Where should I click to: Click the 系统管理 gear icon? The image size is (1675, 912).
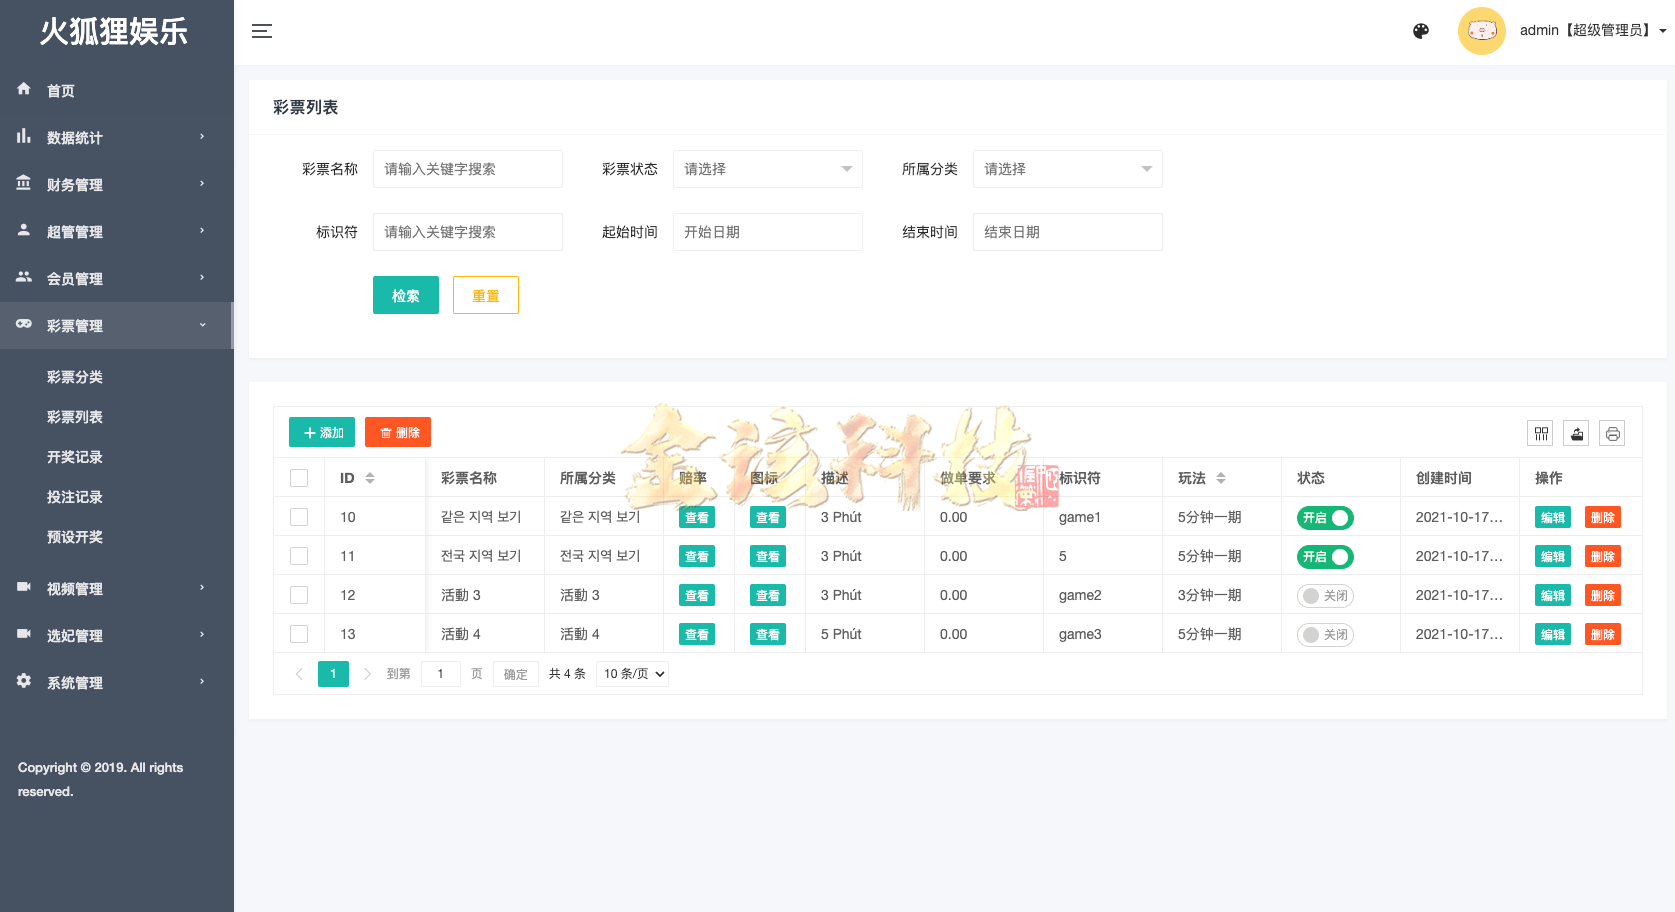(x=23, y=681)
